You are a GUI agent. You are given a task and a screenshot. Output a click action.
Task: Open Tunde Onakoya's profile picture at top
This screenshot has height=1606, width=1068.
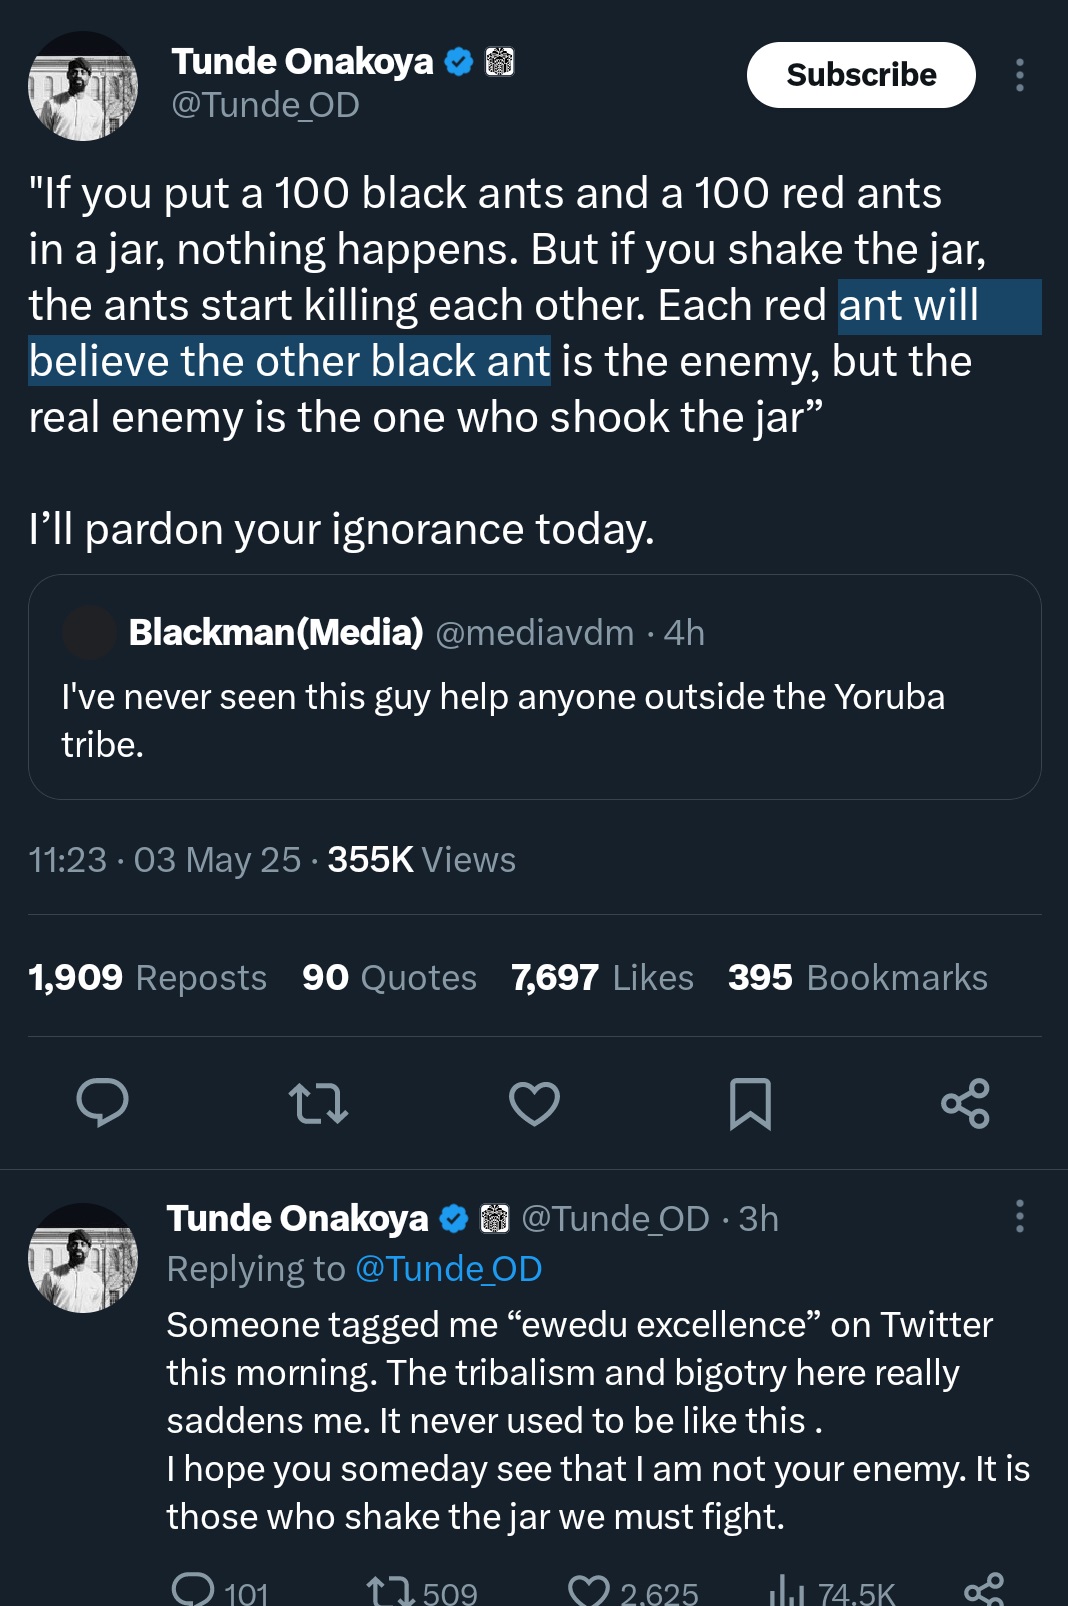(x=83, y=86)
